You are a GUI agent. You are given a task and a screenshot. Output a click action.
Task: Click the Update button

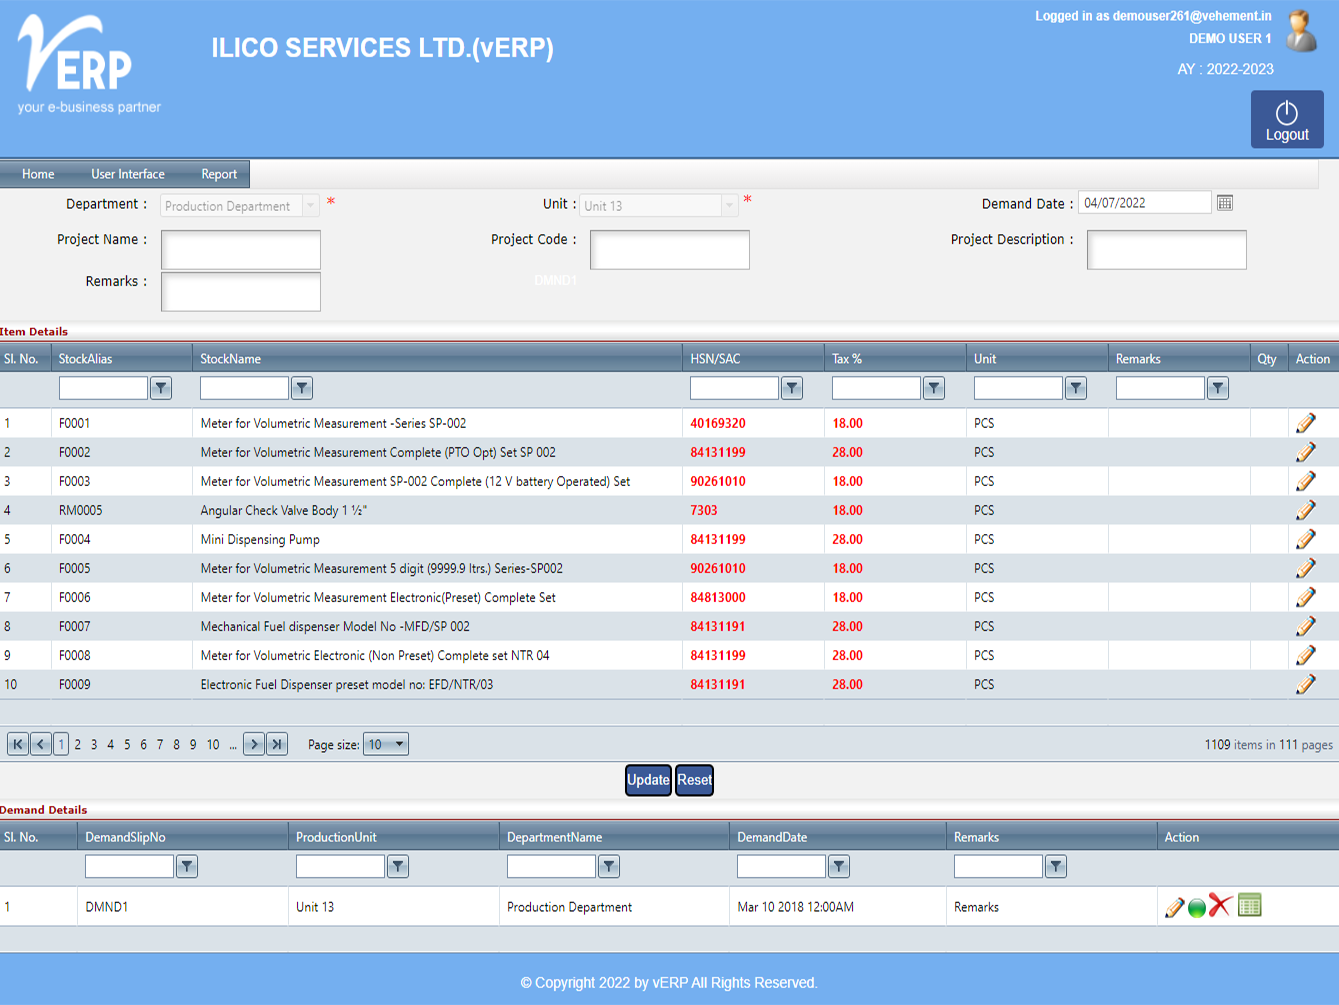click(x=648, y=780)
